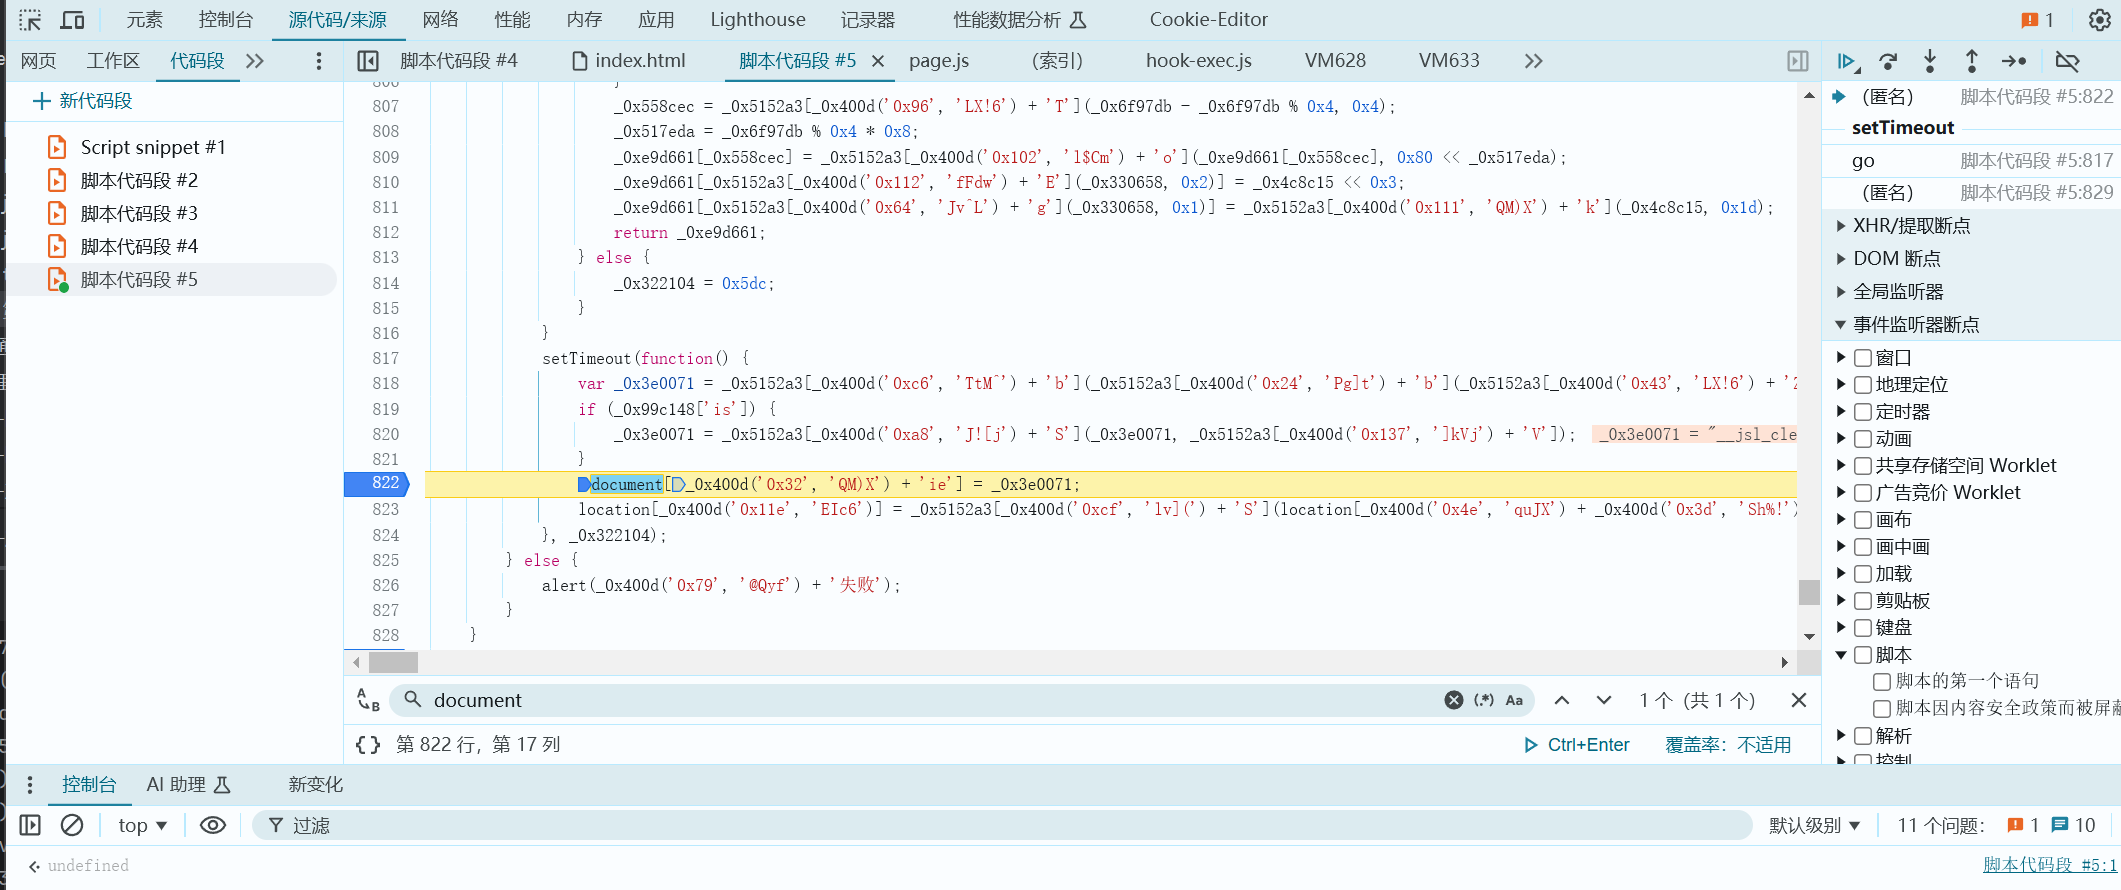Enable 剪贴板 event breakpoints
2121x890 pixels.
1863,601
